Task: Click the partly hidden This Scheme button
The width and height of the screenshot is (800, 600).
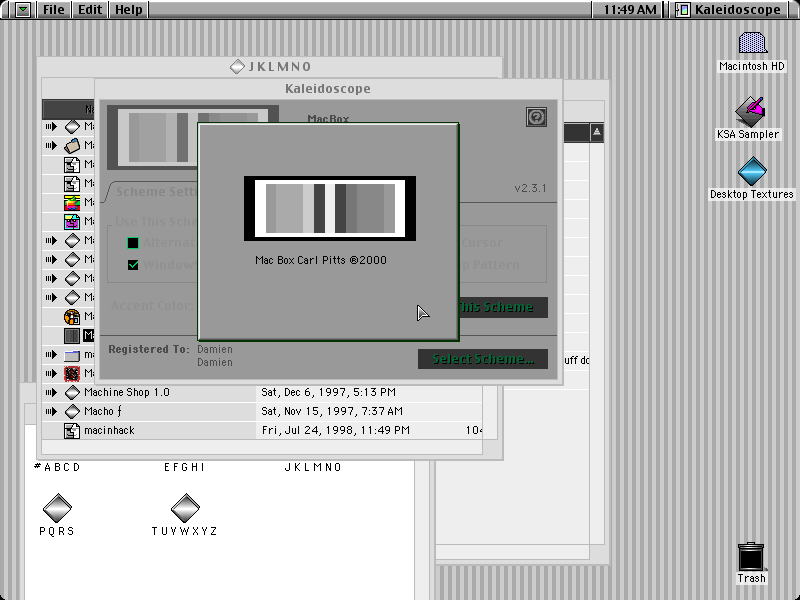Action: pos(504,308)
